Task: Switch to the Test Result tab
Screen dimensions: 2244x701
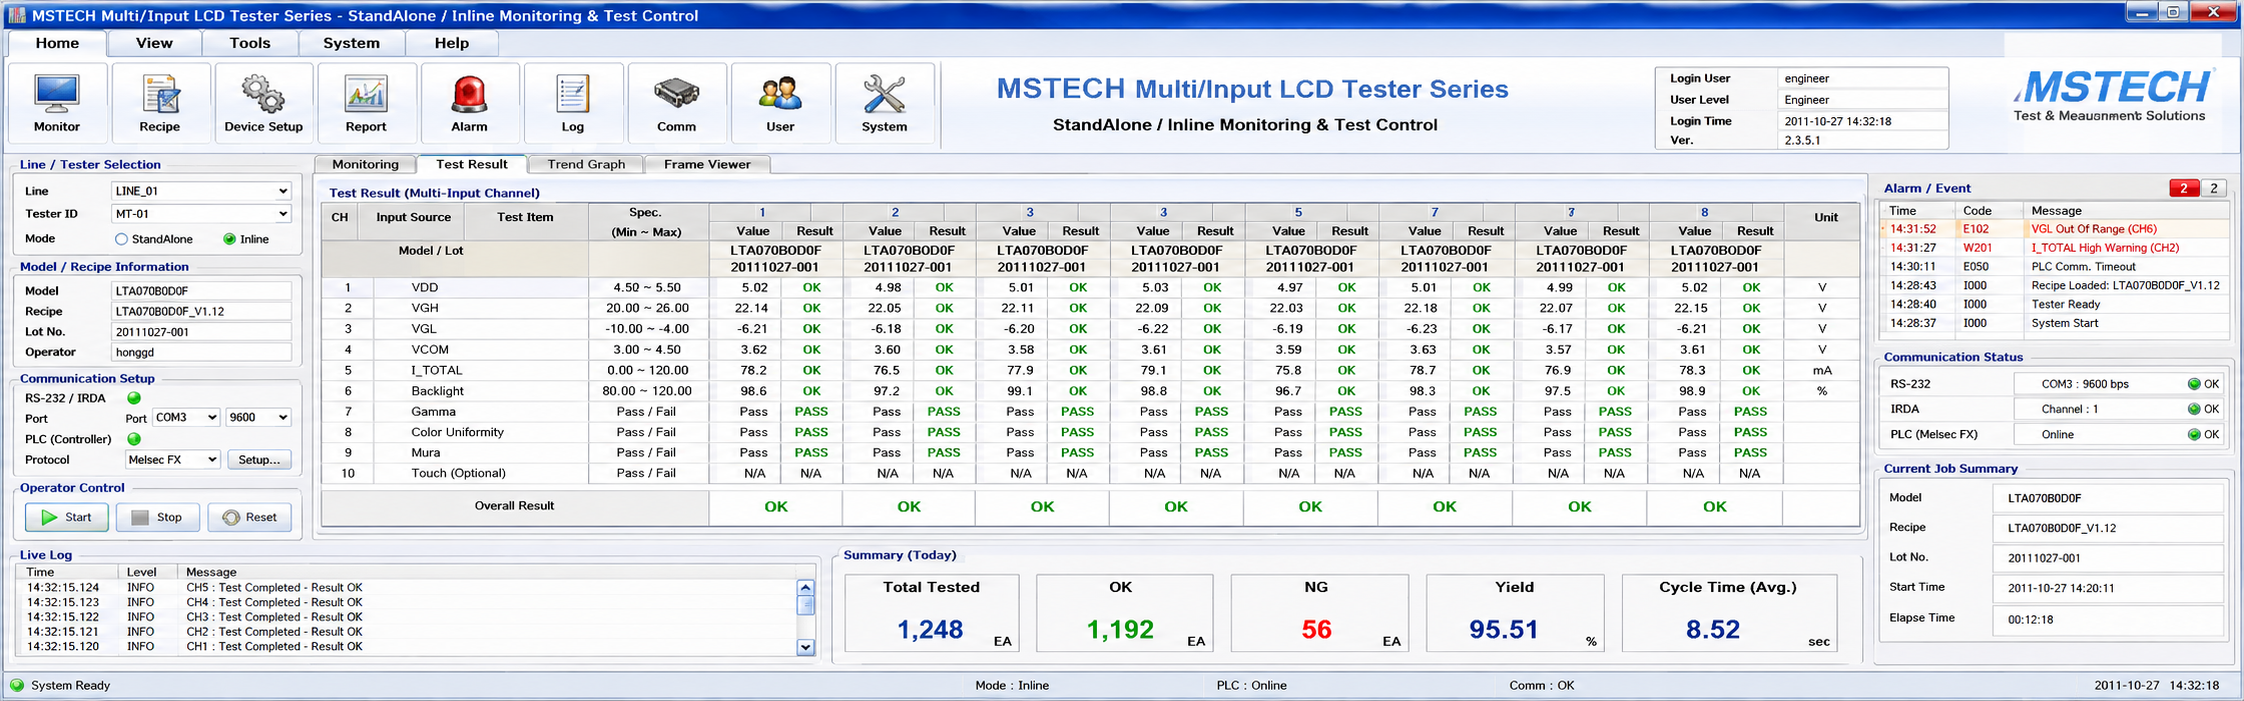Action: click(472, 164)
